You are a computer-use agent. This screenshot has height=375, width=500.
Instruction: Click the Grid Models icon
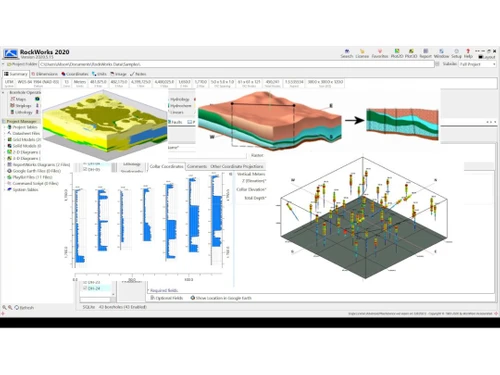(x=10, y=140)
